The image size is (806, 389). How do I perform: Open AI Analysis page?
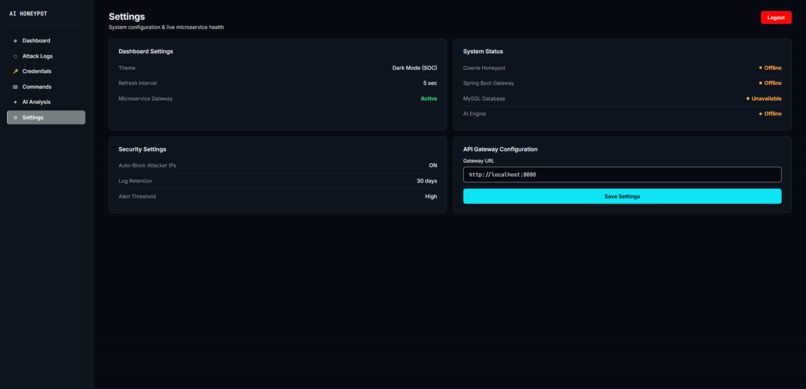(x=46, y=102)
